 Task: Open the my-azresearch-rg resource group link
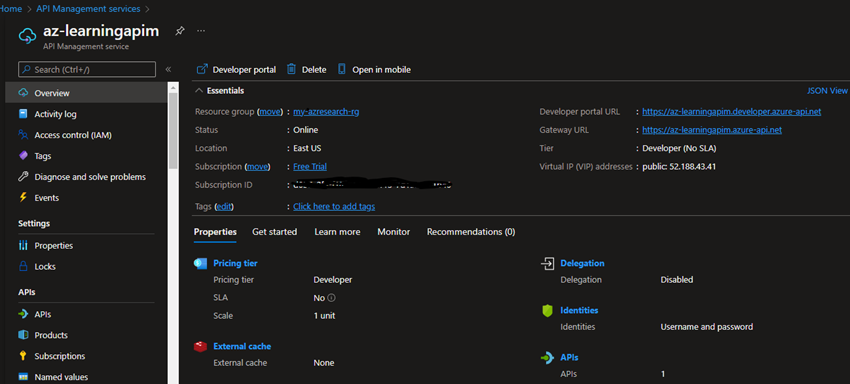pos(326,112)
